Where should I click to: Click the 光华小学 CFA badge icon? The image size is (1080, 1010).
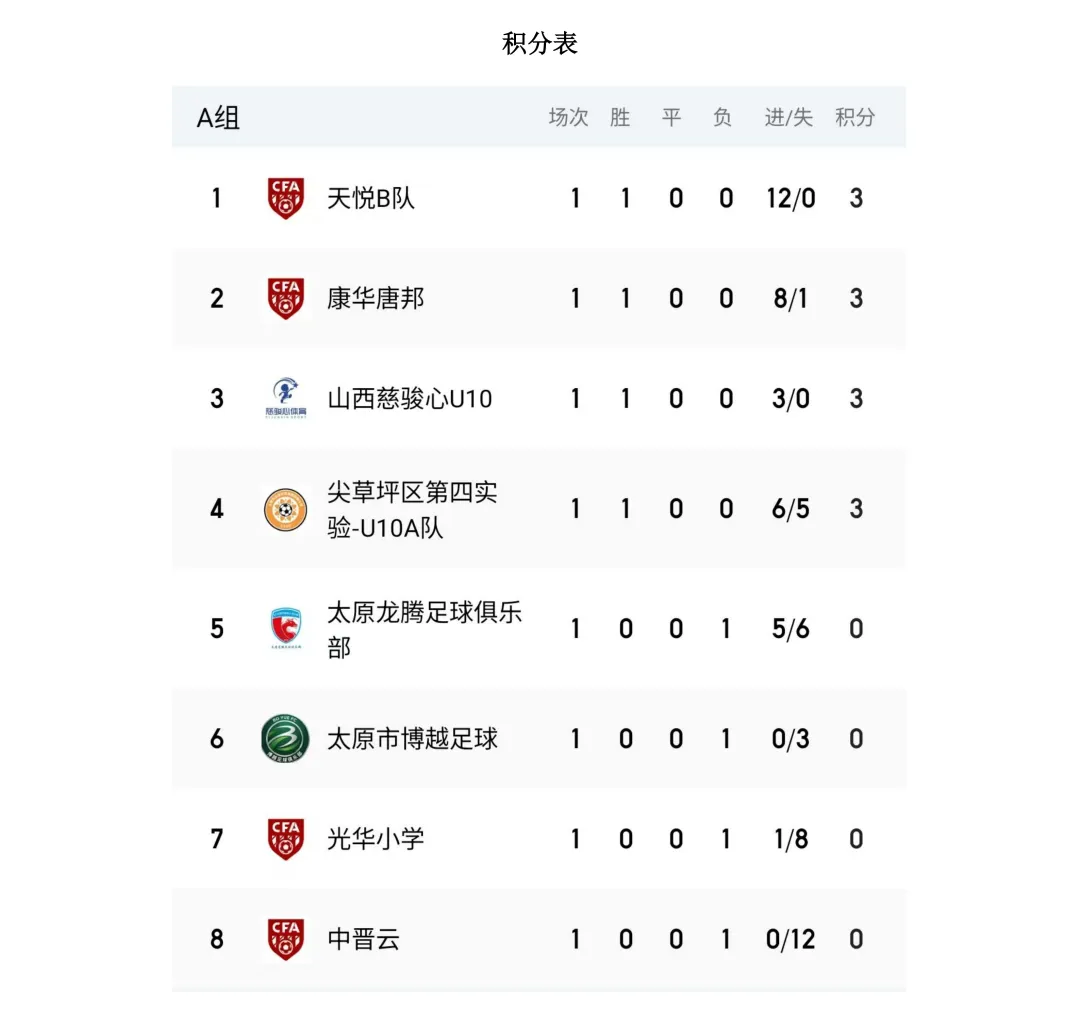coord(286,839)
